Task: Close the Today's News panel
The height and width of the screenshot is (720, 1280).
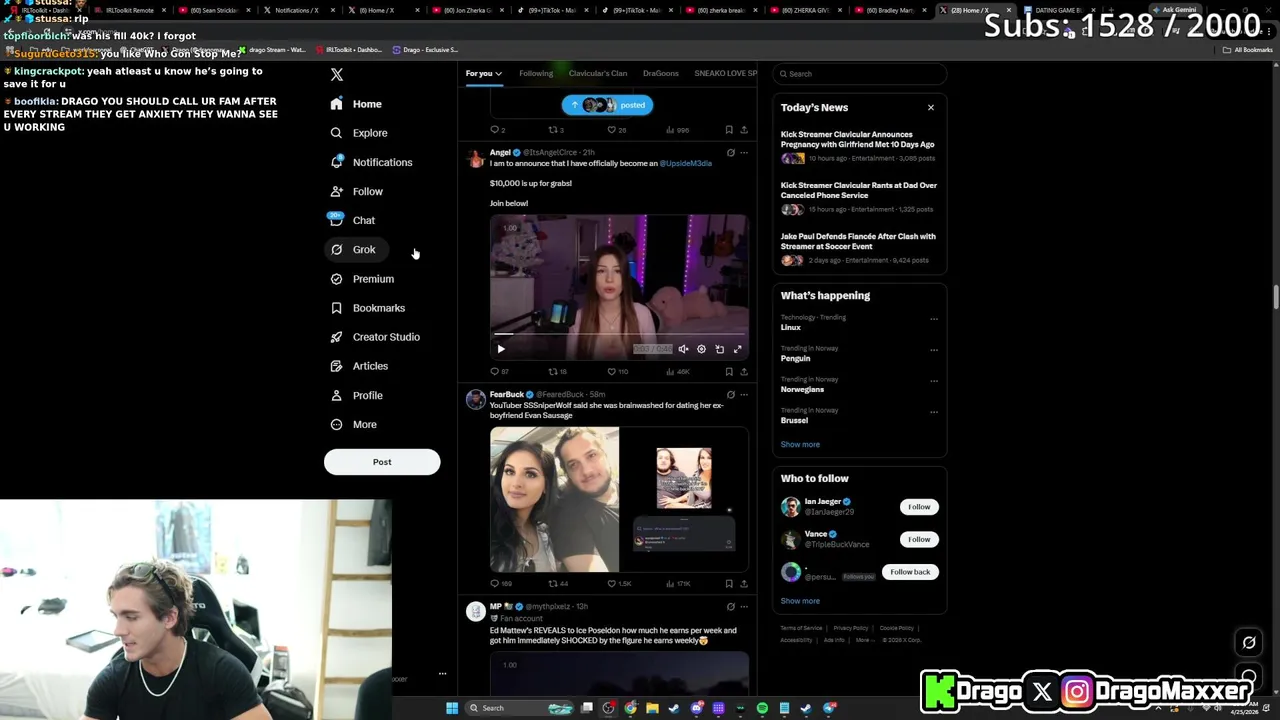Action: 930,107
